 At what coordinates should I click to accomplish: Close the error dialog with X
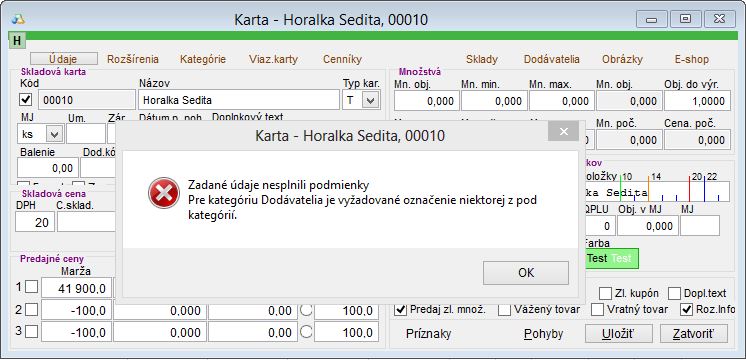coord(564,132)
